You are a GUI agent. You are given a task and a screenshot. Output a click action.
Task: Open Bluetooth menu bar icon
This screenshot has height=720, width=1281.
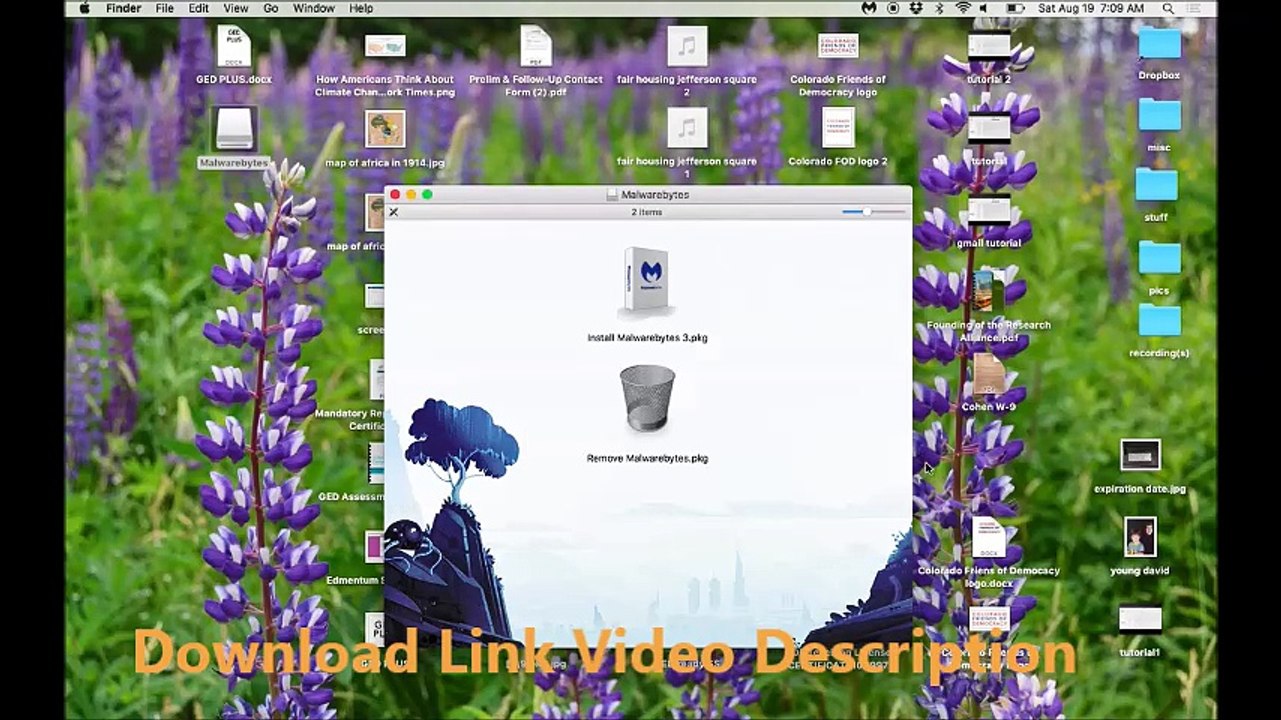point(939,8)
